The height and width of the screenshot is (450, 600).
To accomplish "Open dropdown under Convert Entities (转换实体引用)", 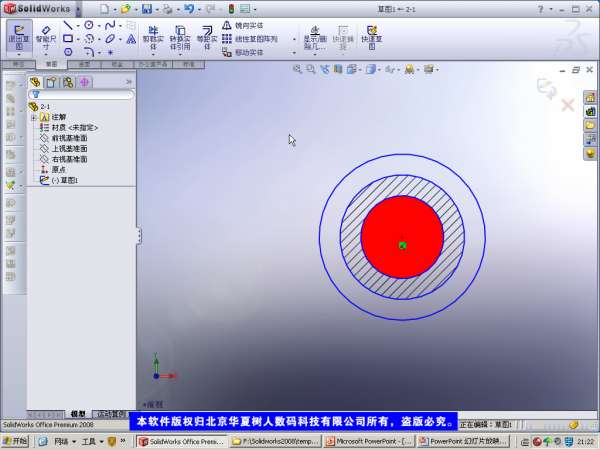I will [x=180, y=54].
